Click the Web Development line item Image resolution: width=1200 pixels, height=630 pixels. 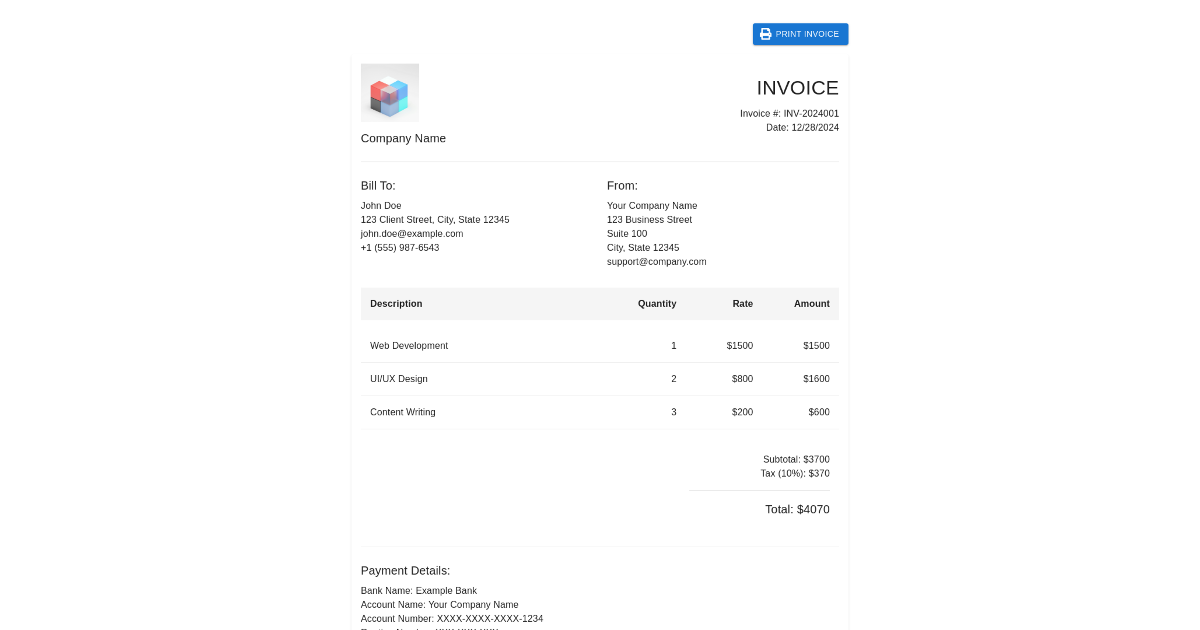[409, 345]
